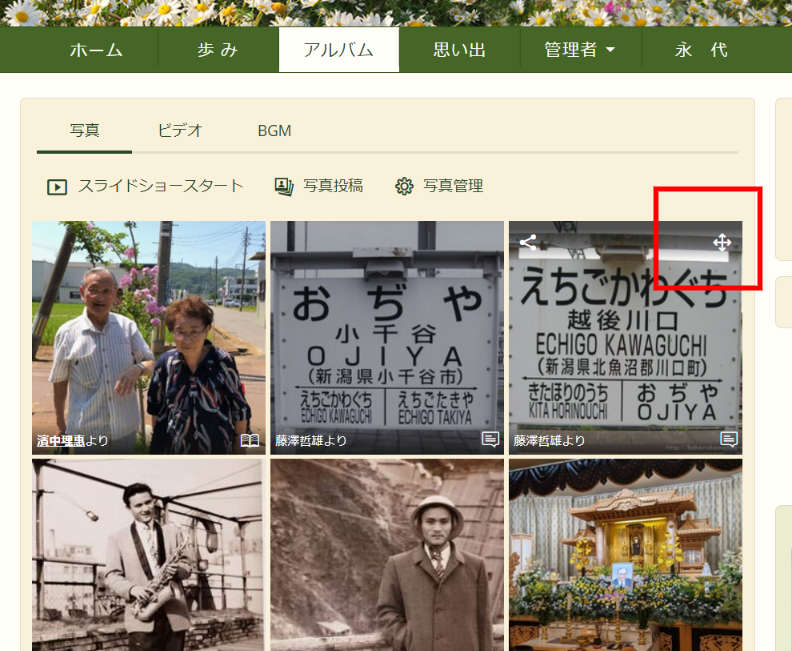
Task: Switch to the BGM tab
Action: click(274, 131)
